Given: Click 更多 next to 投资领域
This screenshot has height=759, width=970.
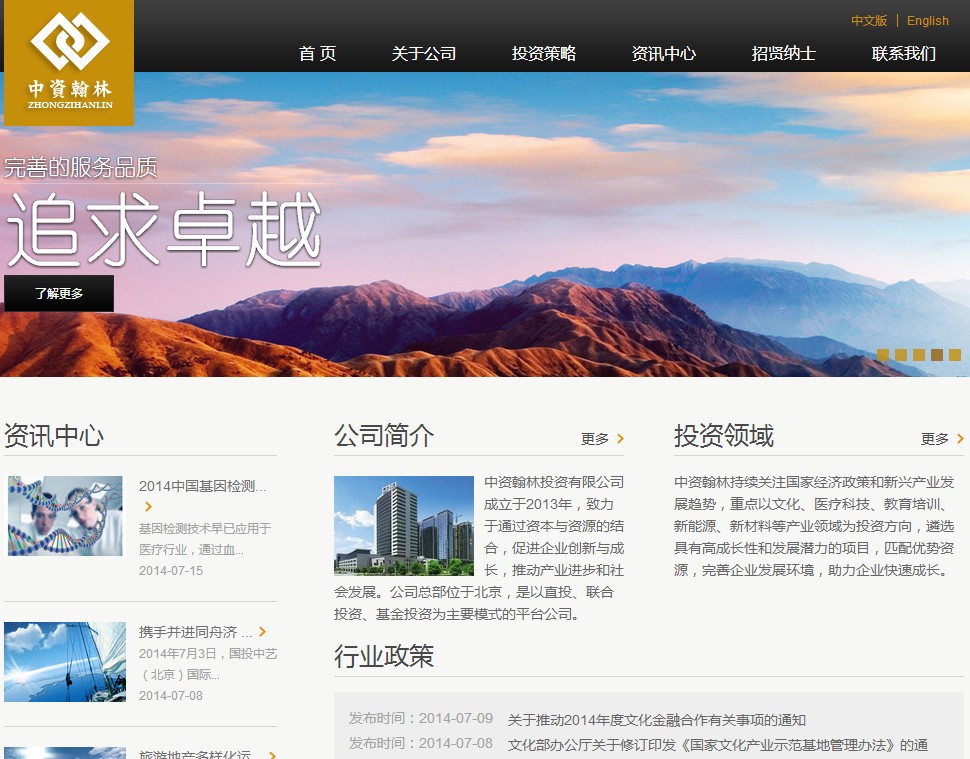Looking at the screenshot, I should click(x=934, y=439).
